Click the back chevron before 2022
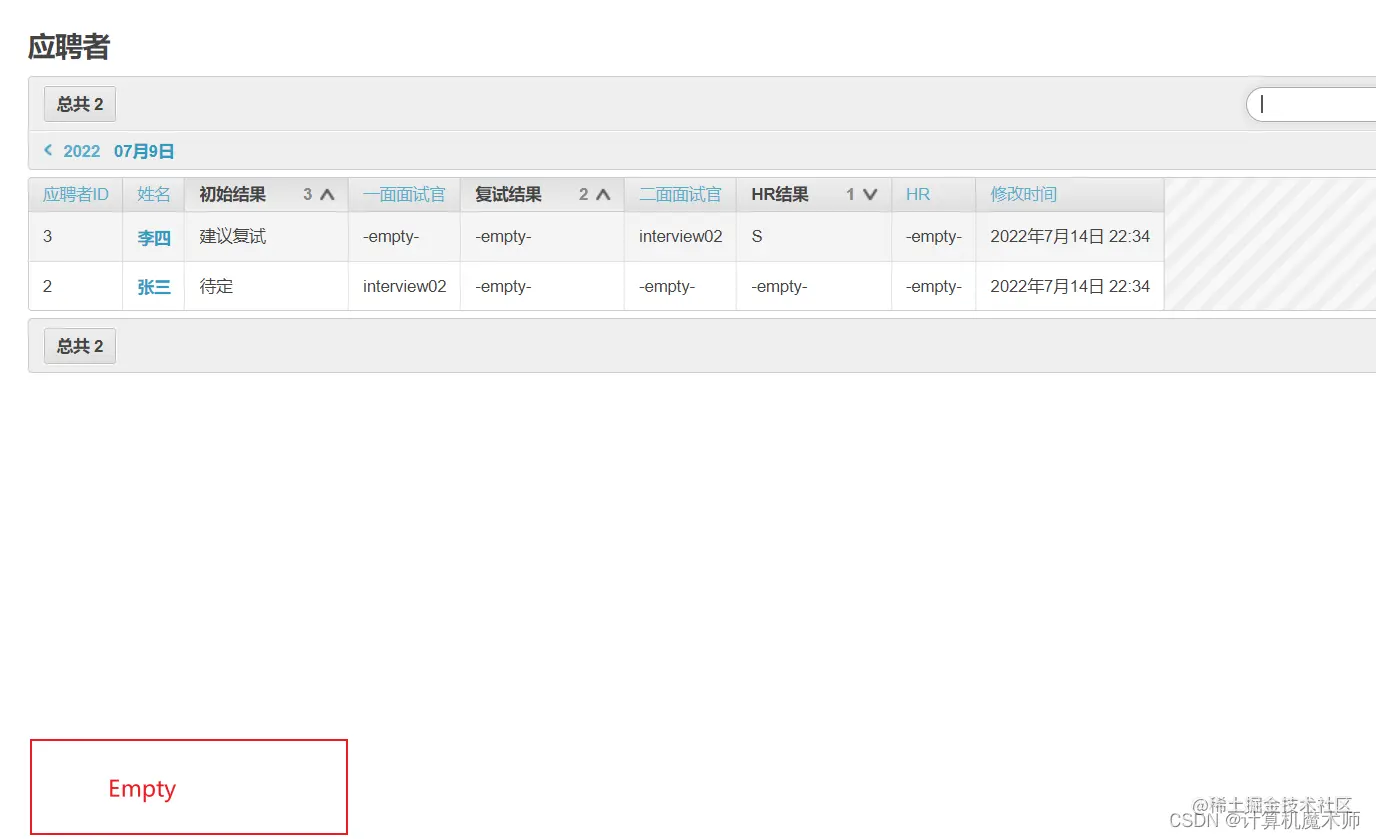This screenshot has height=839, width=1376. point(48,150)
